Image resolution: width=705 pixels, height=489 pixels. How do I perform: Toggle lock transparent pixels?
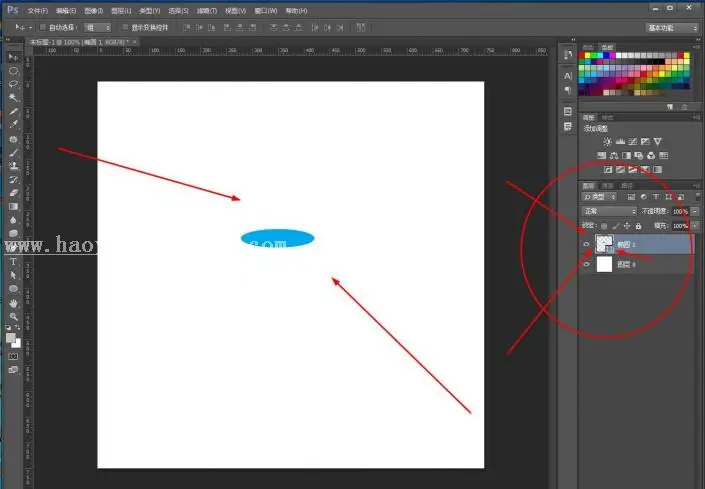click(x=604, y=226)
